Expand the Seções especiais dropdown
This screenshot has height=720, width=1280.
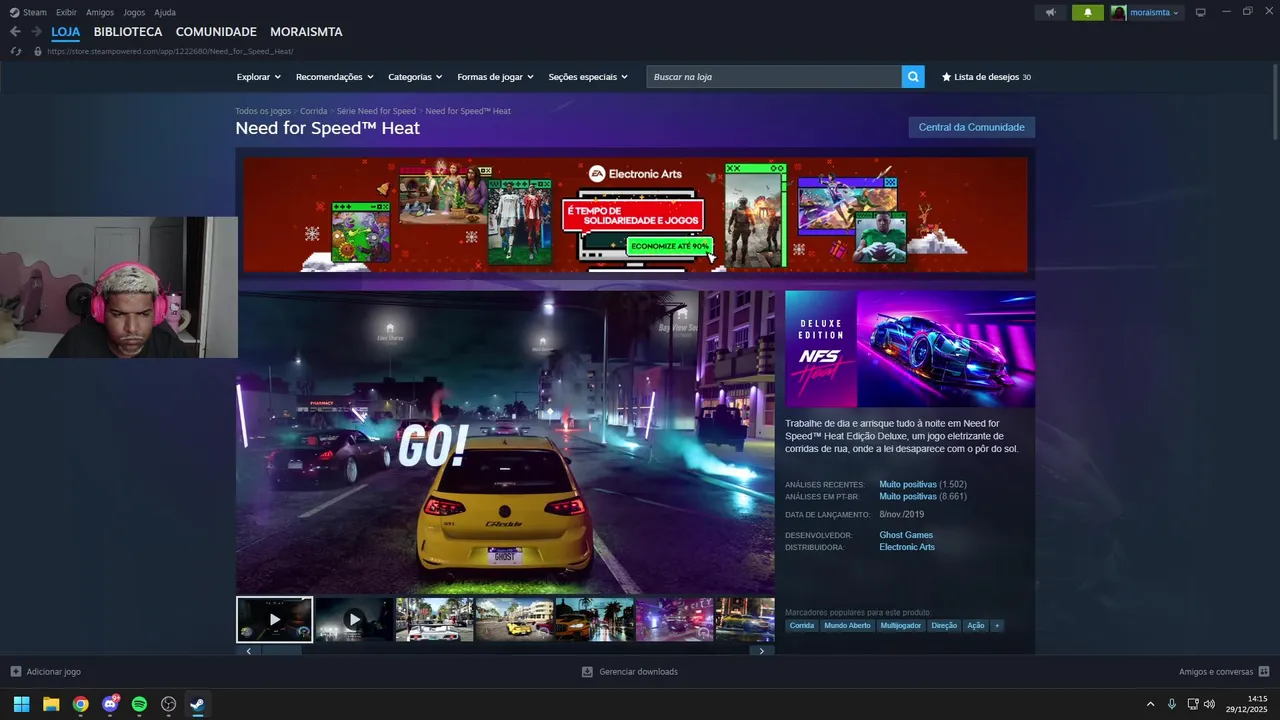pos(588,77)
